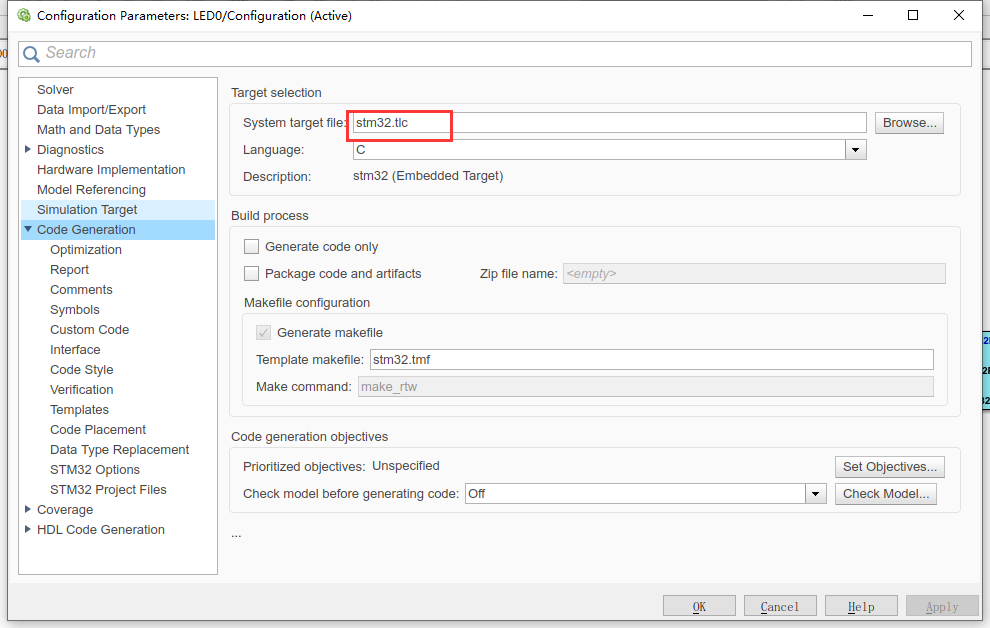This screenshot has height=628, width=990.
Task: Confirm with the OK button
Action: pos(699,607)
